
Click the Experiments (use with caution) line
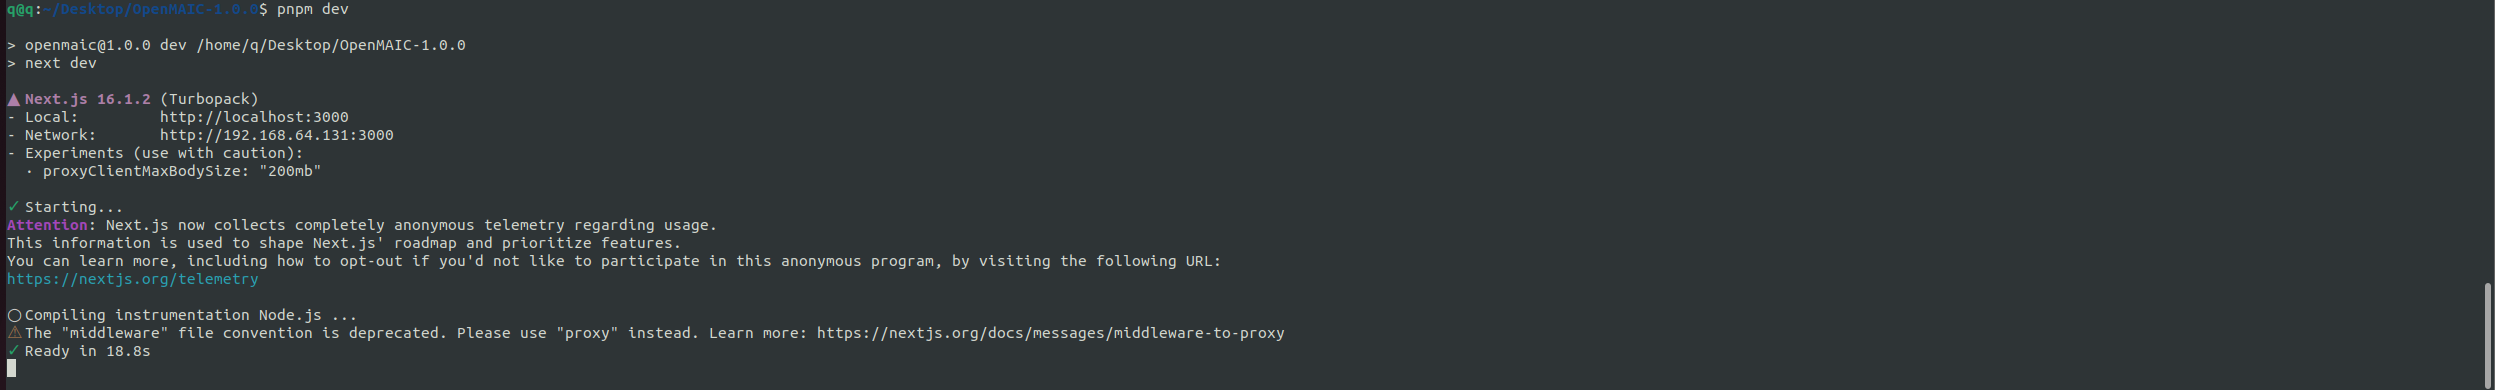pyautogui.click(x=155, y=153)
